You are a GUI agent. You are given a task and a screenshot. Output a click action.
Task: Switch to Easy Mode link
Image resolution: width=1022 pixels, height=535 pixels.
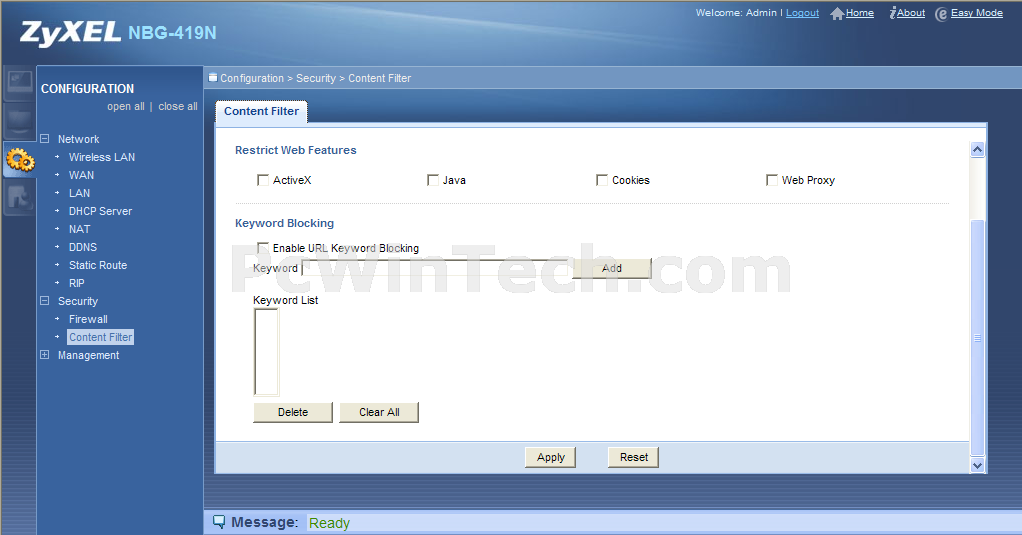point(976,13)
